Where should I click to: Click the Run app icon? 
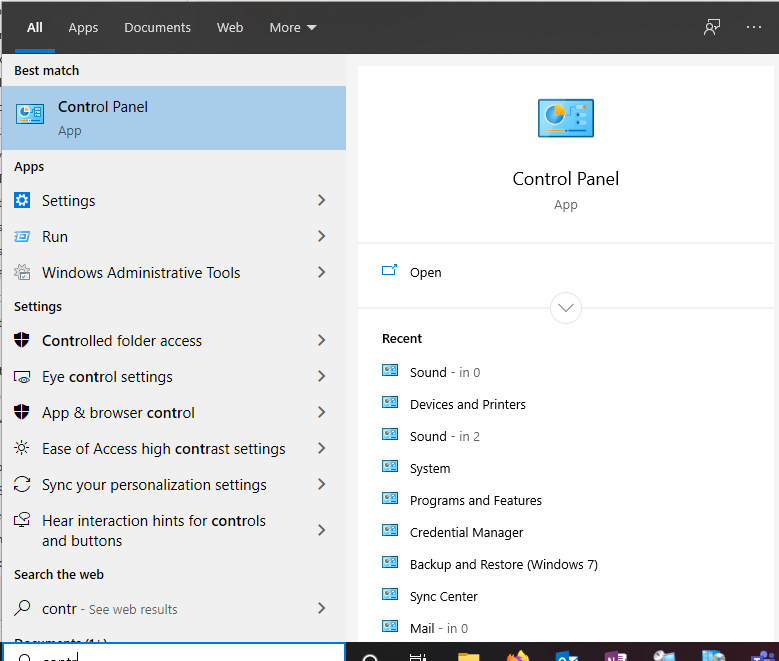click(x=22, y=237)
